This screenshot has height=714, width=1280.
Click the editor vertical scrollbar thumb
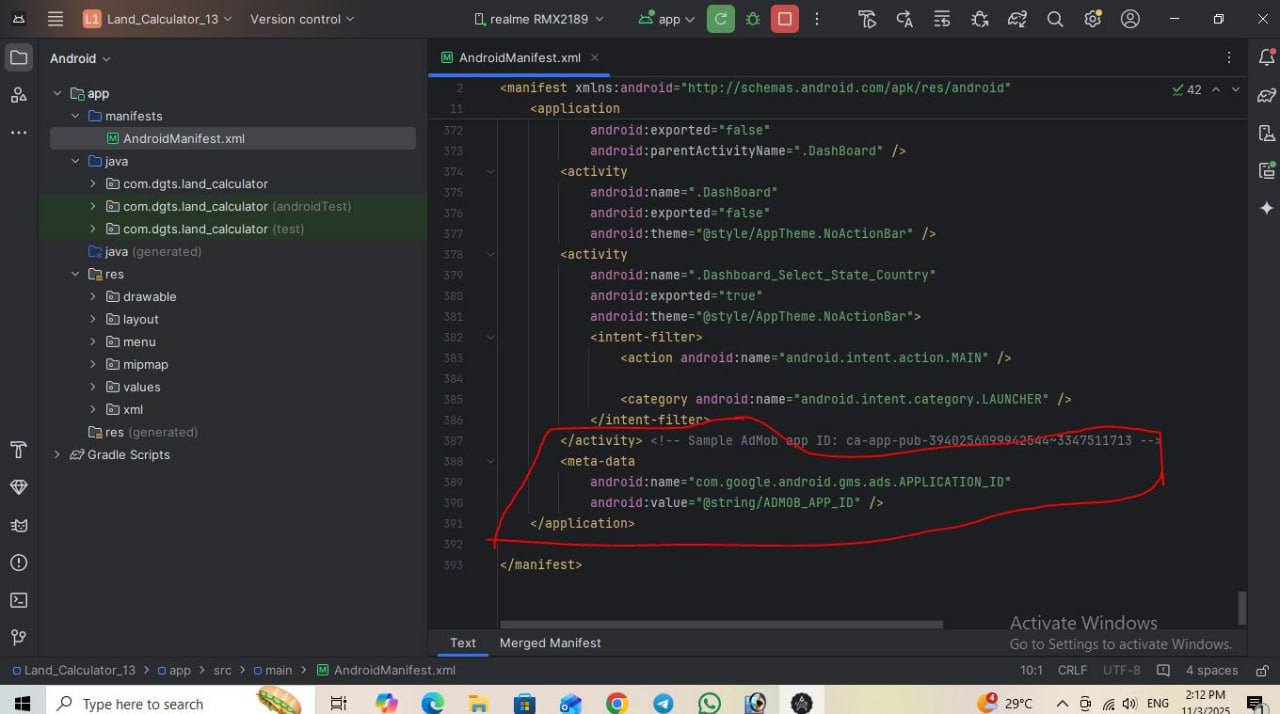pyautogui.click(x=1243, y=607)
